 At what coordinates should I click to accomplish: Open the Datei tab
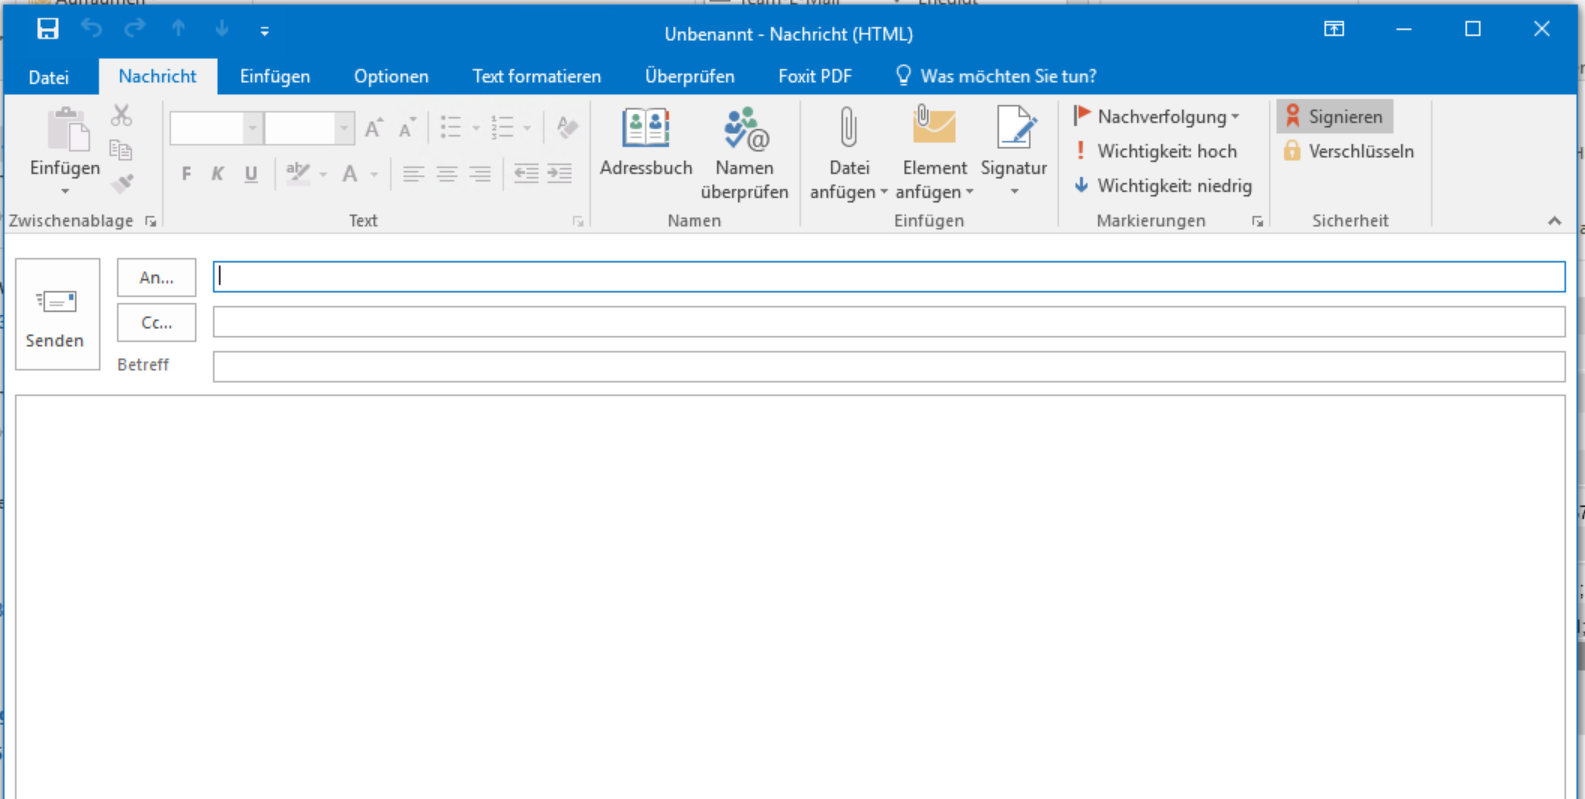click(49, 77)
